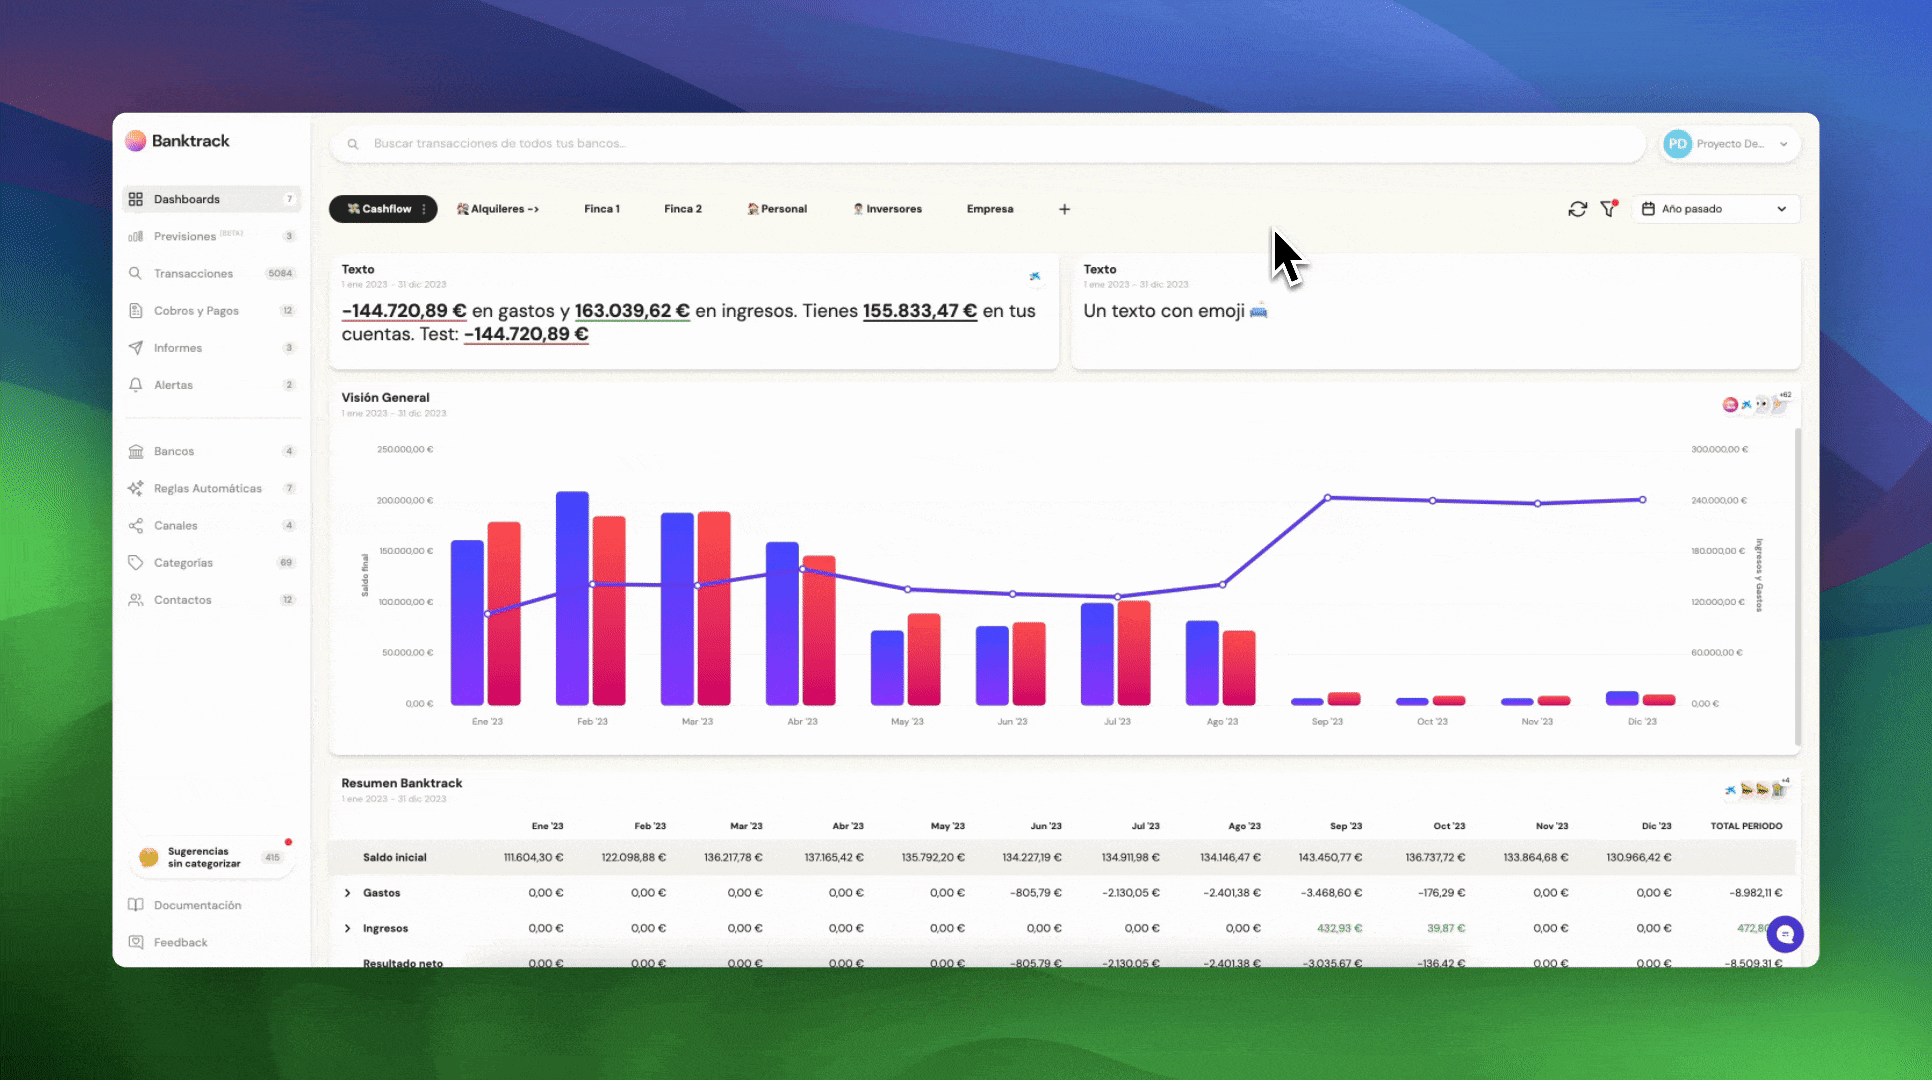Open Cashflow tab options menu dots
Screen dimensions: 1932x1080
(424, 209)
